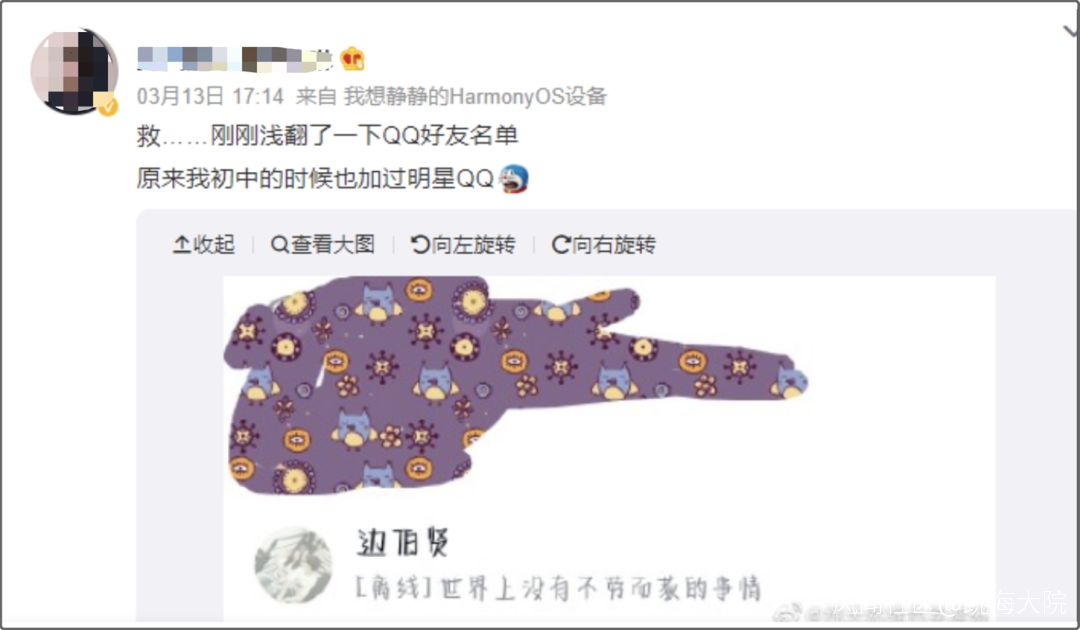Viewport: 1080px width, 630px height.
Task: Select the contact name 边伯贤
Action: pyautogui.click(x=404, y=542)
